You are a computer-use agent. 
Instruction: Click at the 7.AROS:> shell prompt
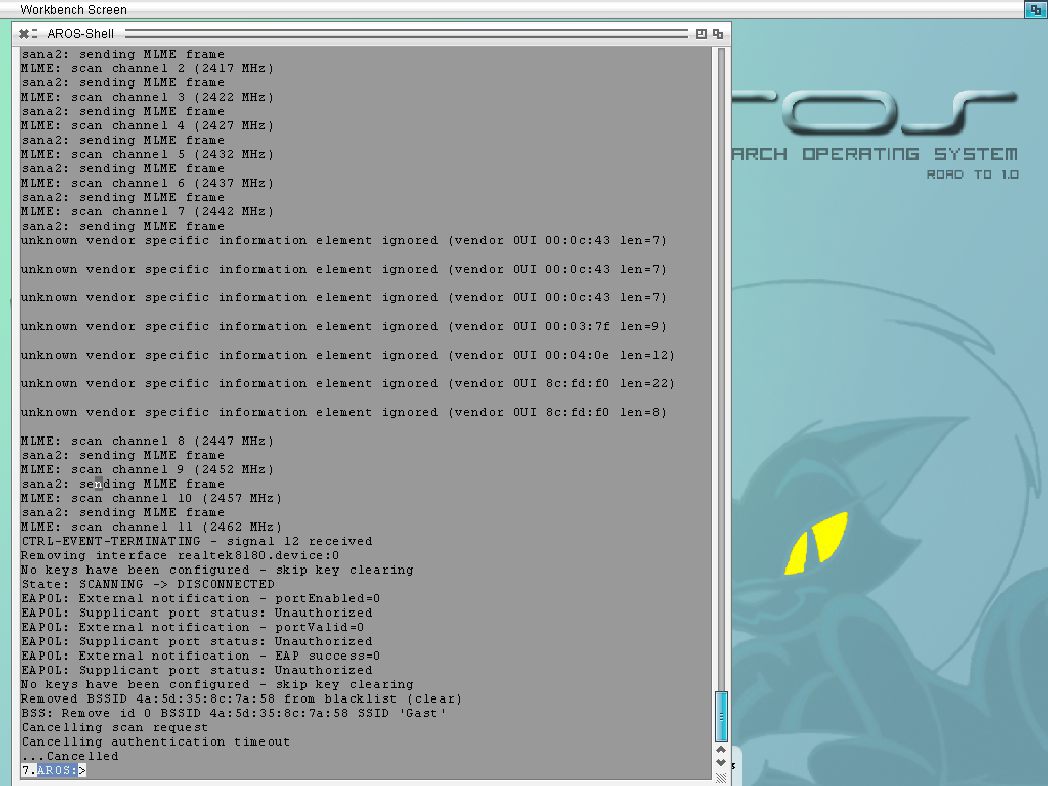[x=53, y=770]
